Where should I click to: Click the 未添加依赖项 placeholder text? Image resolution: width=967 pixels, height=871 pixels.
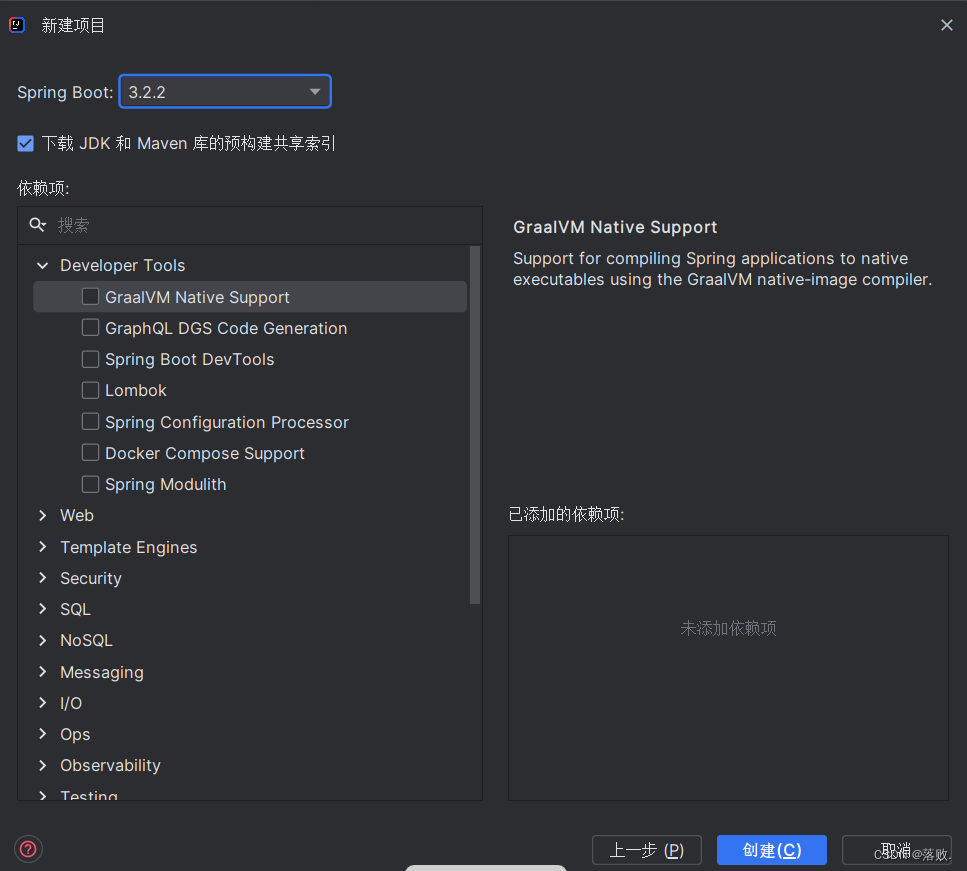click(x=728, y=628)
